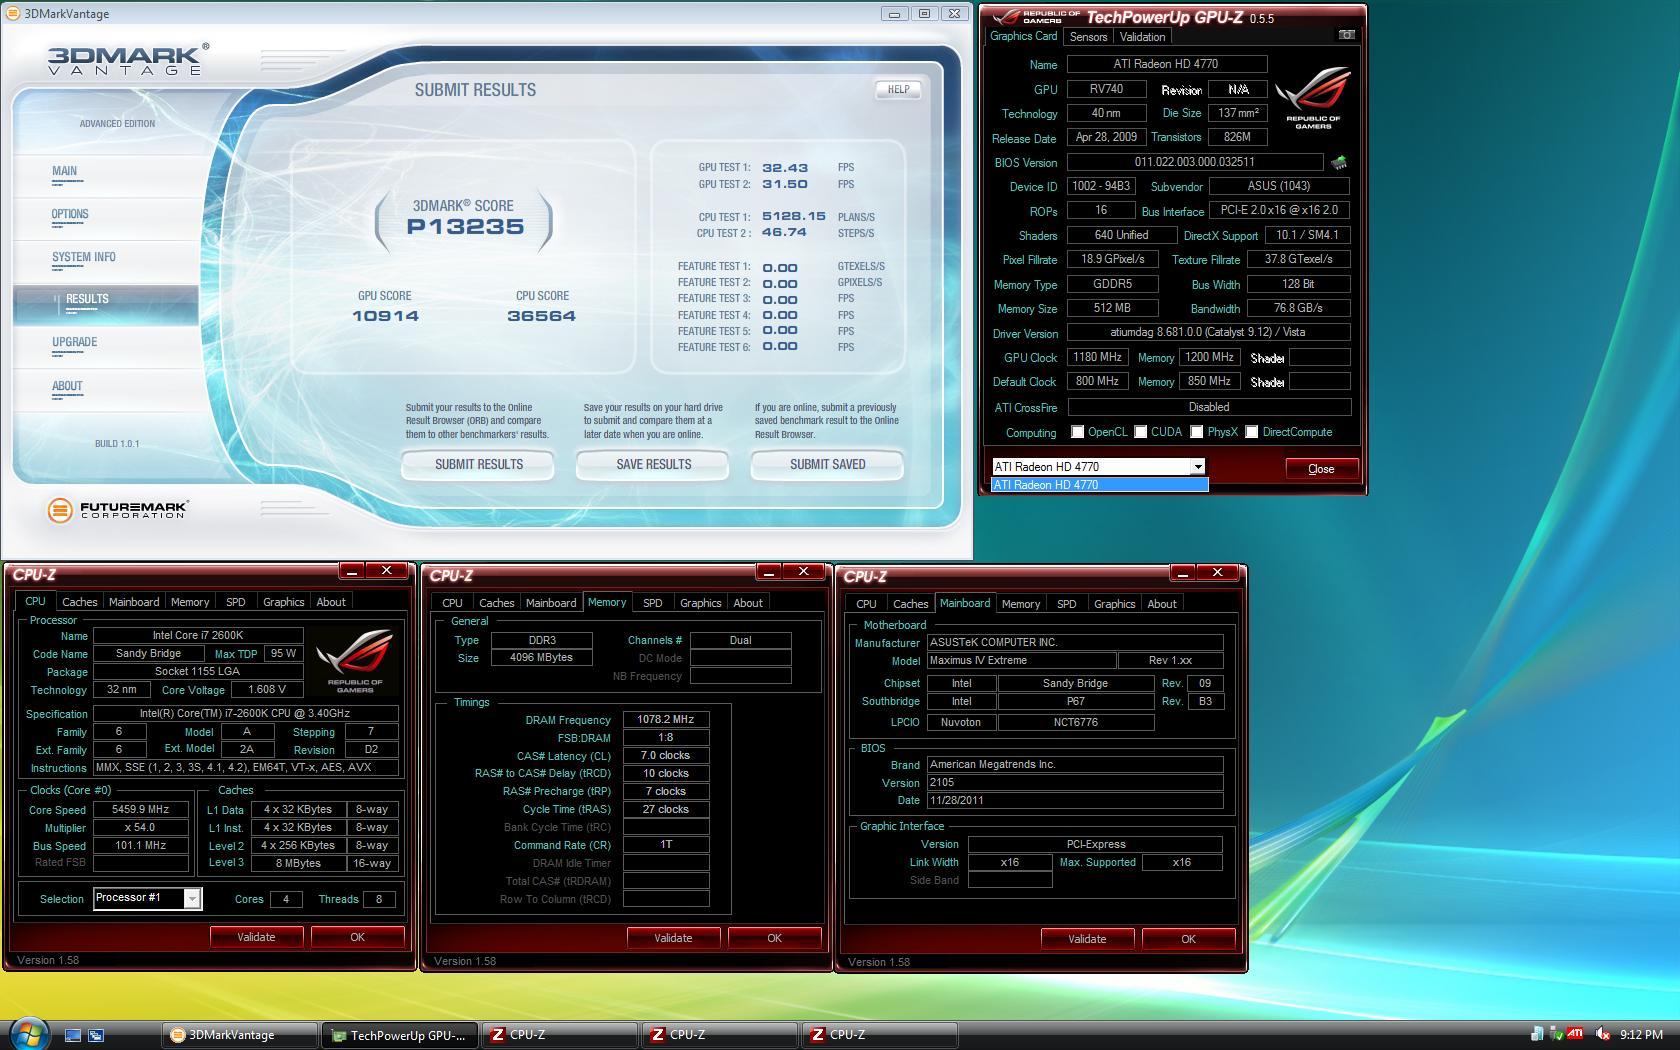Viewport: 1680px width, 1050px height.
Task: Open SPD tab in the CPU-Z Memory window
Action: pos(653,603)
